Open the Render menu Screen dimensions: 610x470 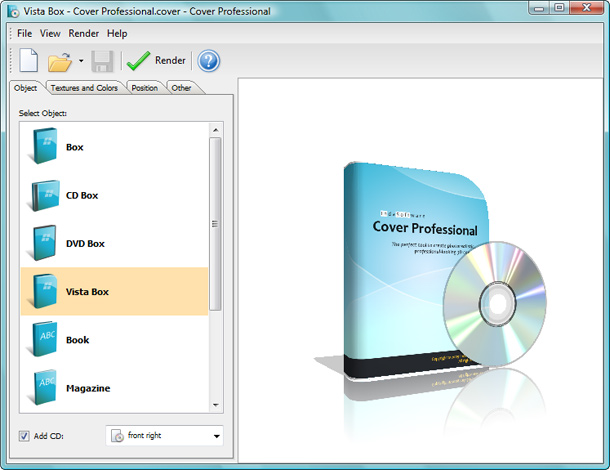(x=84, y=33)
